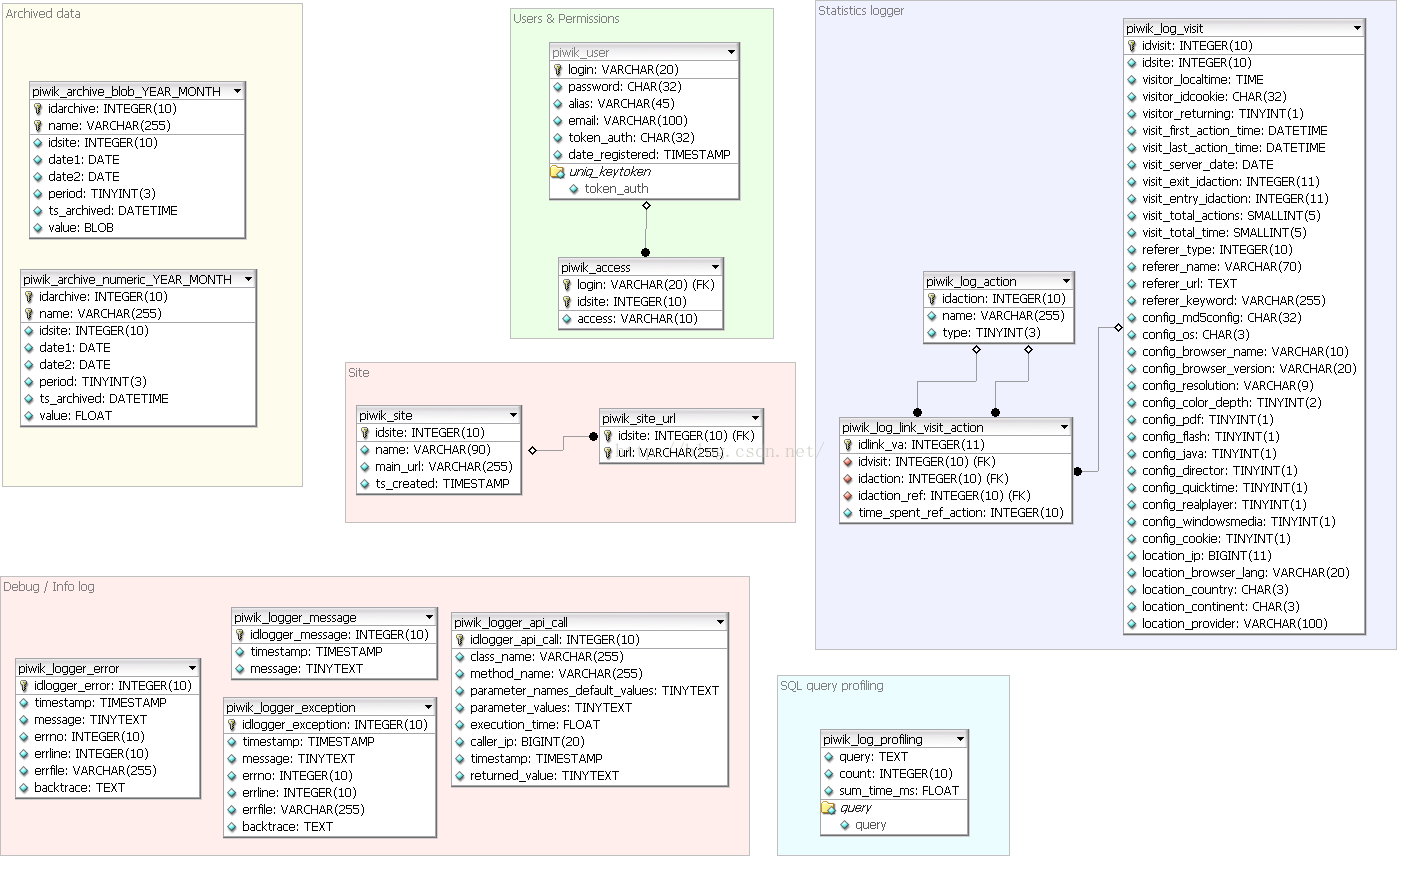Click red foreign key diamond of idaction_ref
The height and width of the screenshot is (881, 1420).
848,496
